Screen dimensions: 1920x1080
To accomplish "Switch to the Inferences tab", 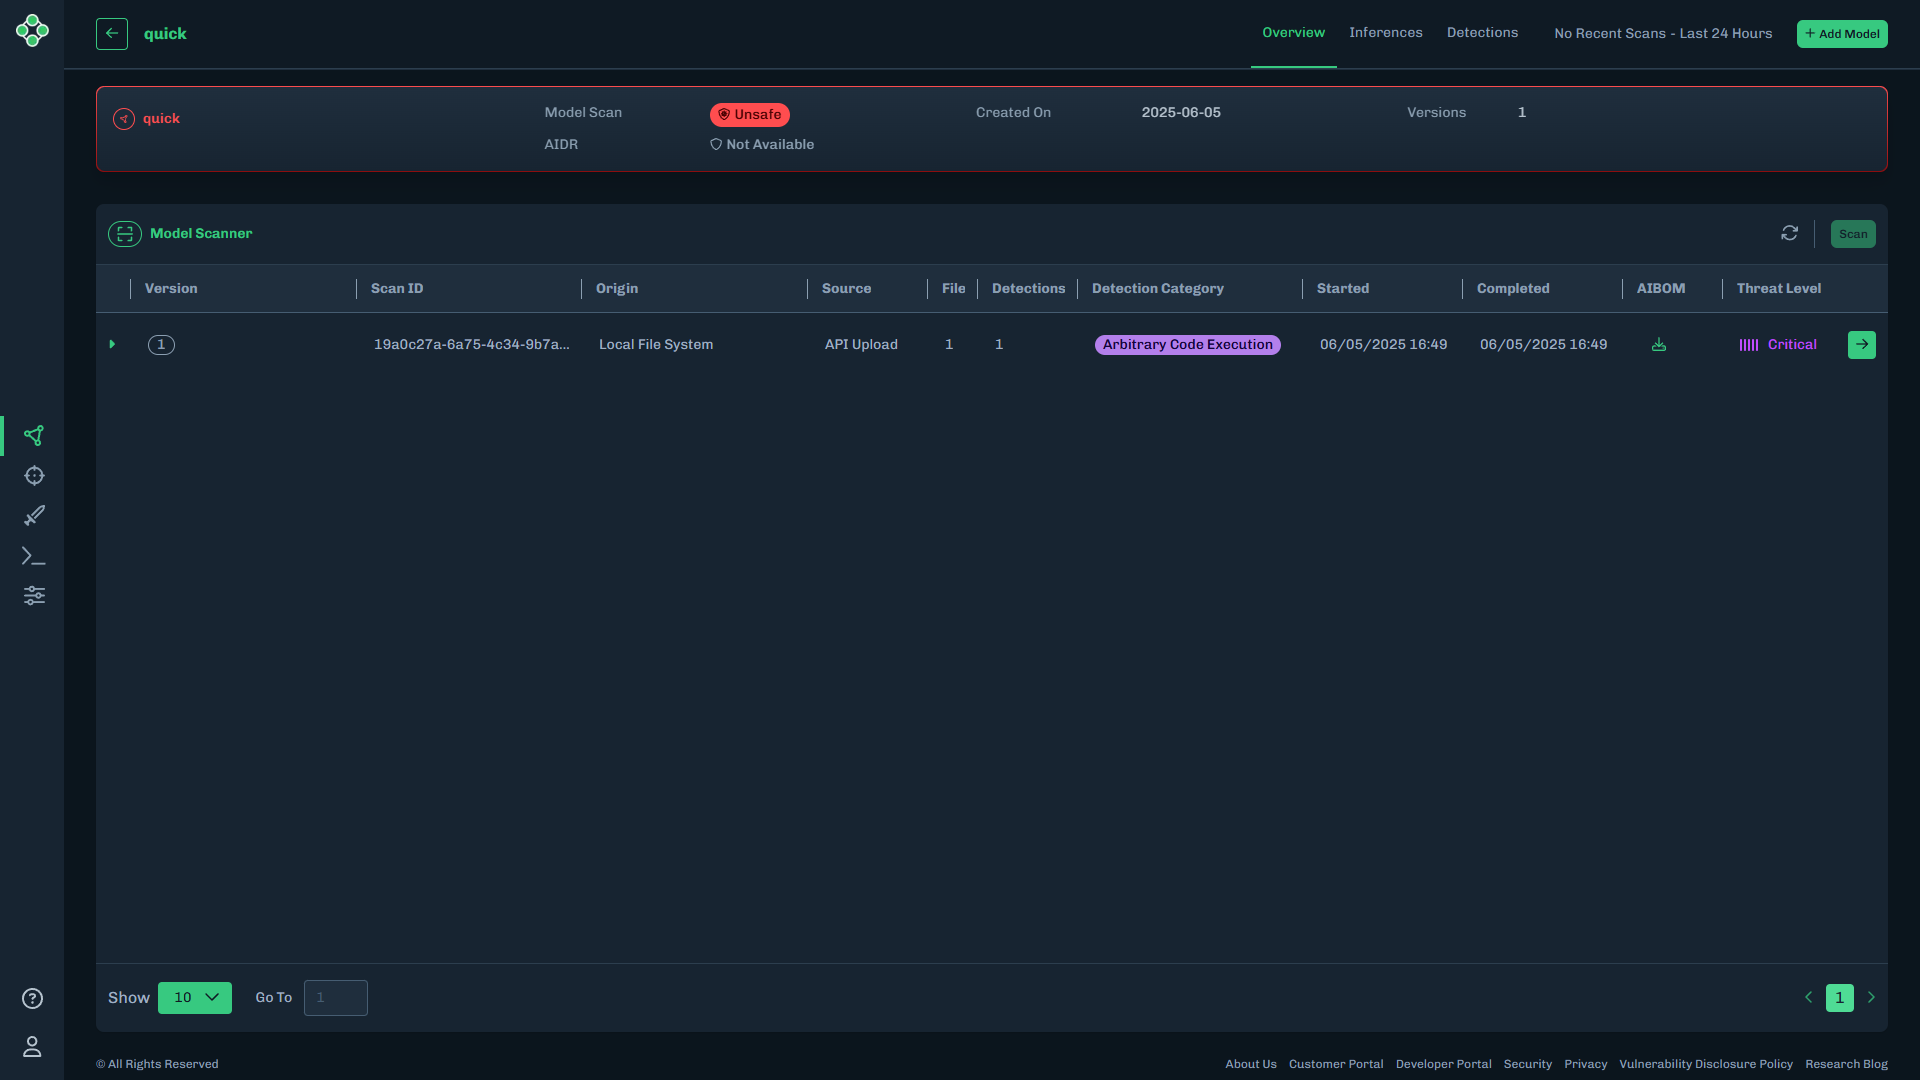I will [1385, 33].
